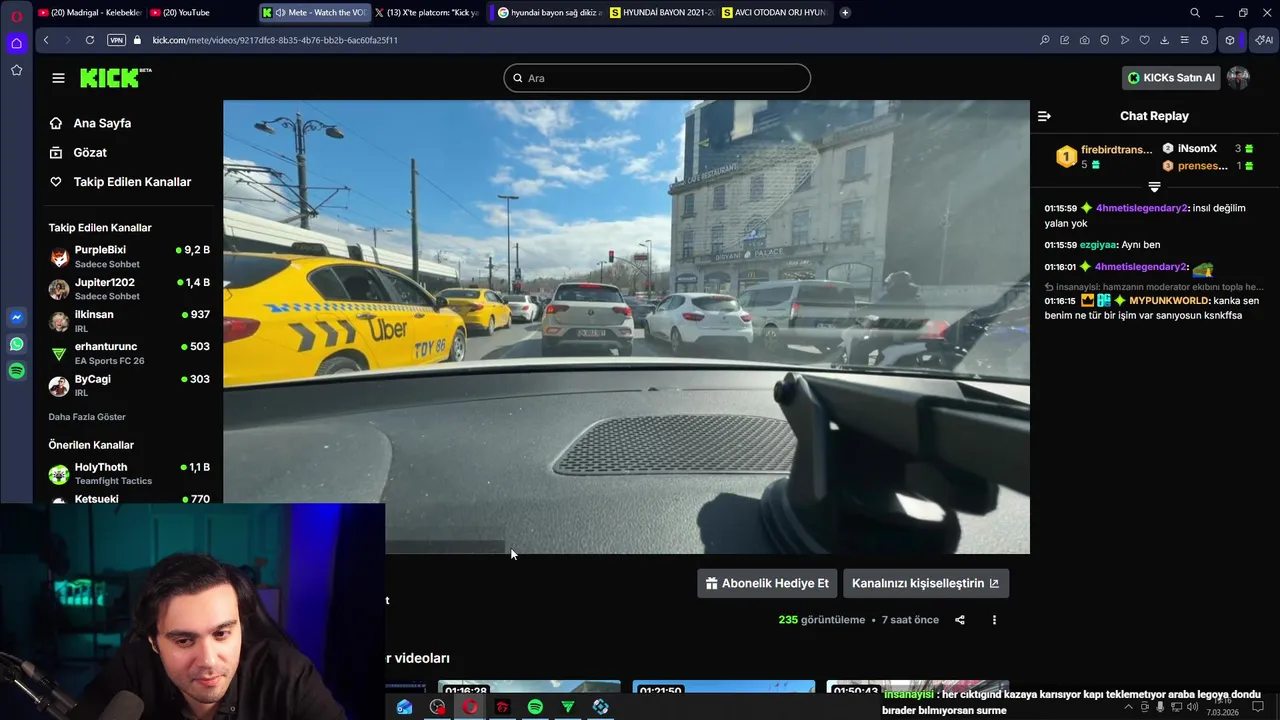Viewport: 1280px width, 720px height.
Task: Open ByCagi channel
Action: (130, 386)
